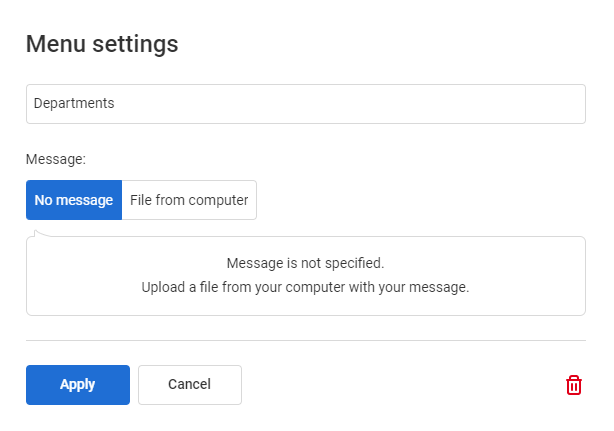The image size is (614, 431).
Task: Click the Menu settings heading
Action: click(102, 43)
